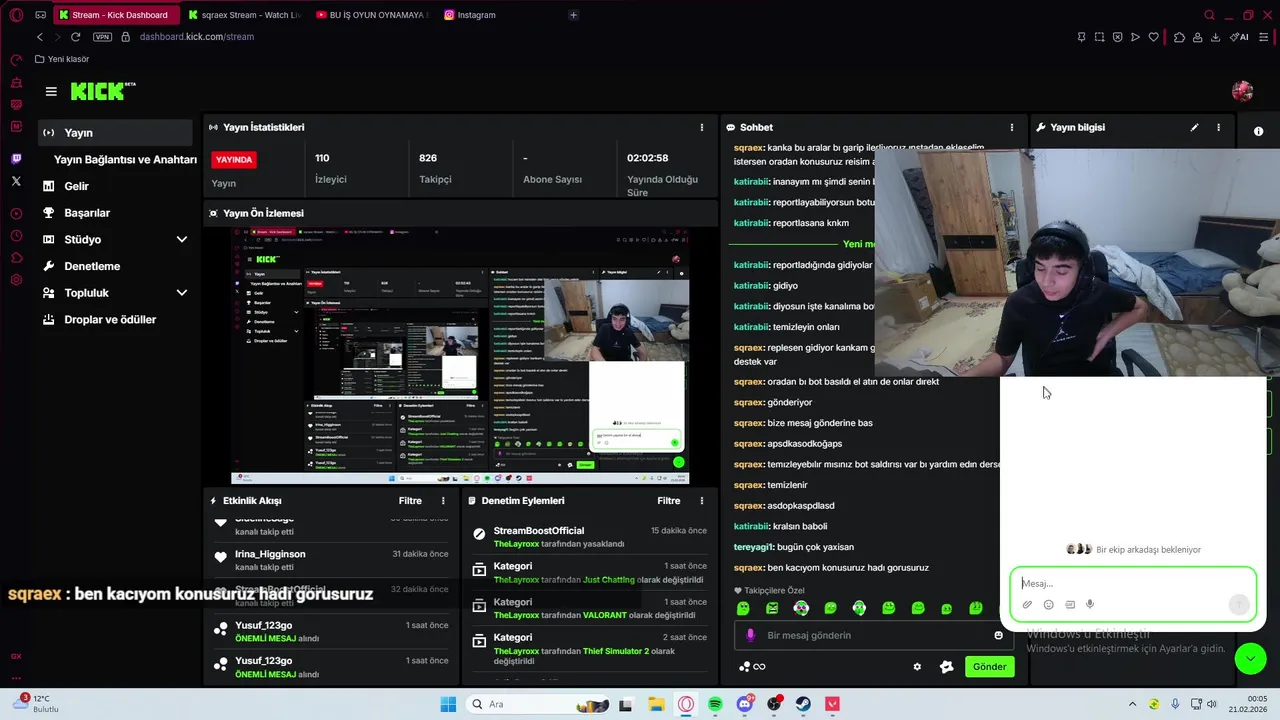Switch to the YouTube browser tab
Viewport: 1280px width, 720px height.
click(x=371, y=15)
